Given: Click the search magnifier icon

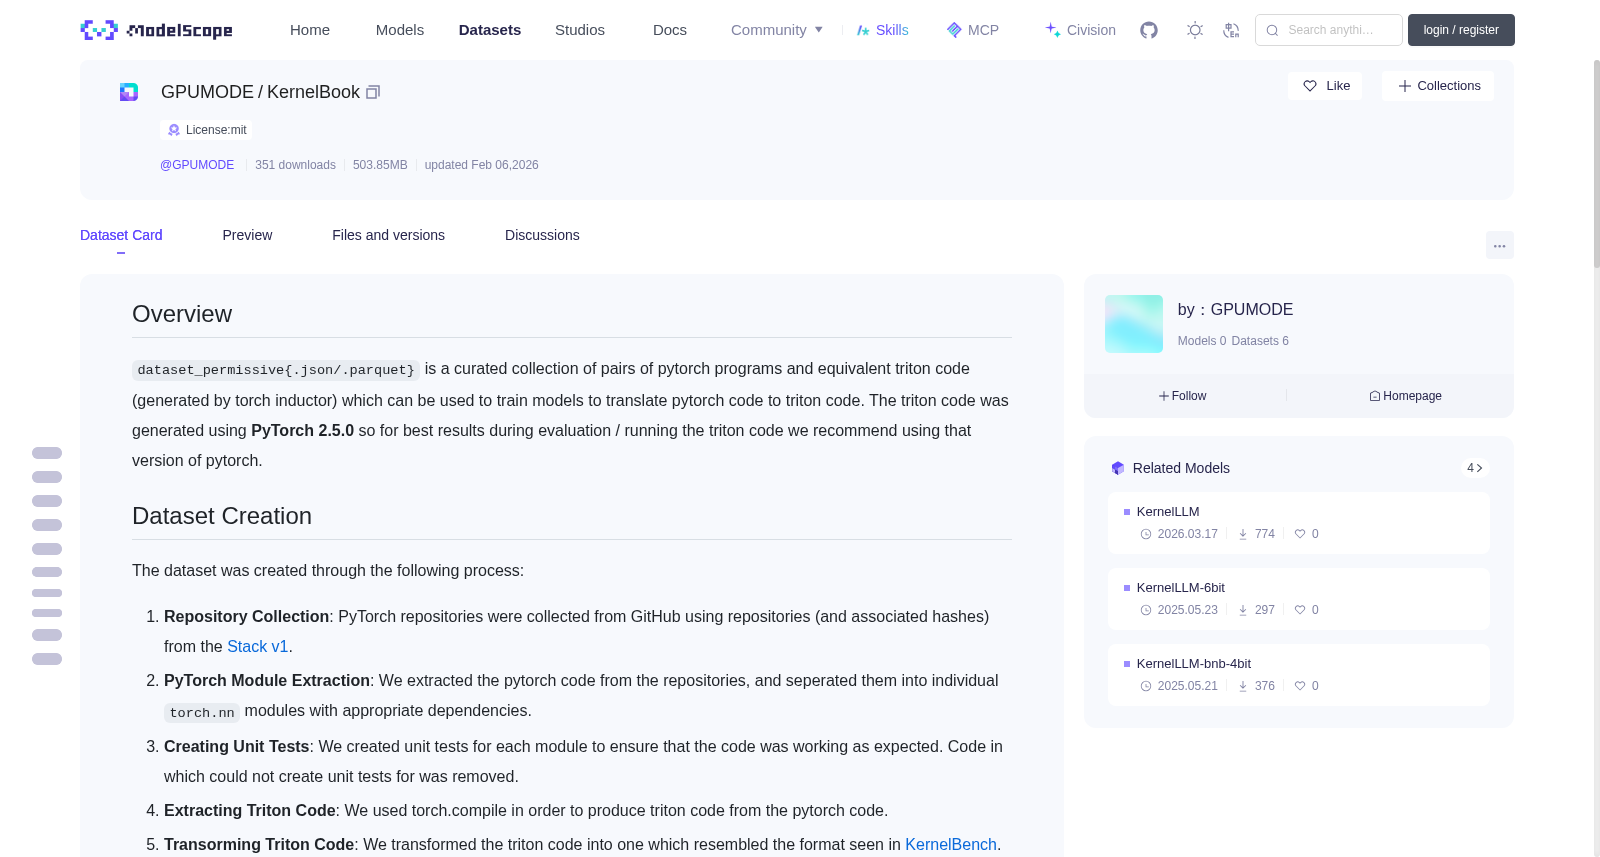Looking at the screenshot, I should (1272, 30).
